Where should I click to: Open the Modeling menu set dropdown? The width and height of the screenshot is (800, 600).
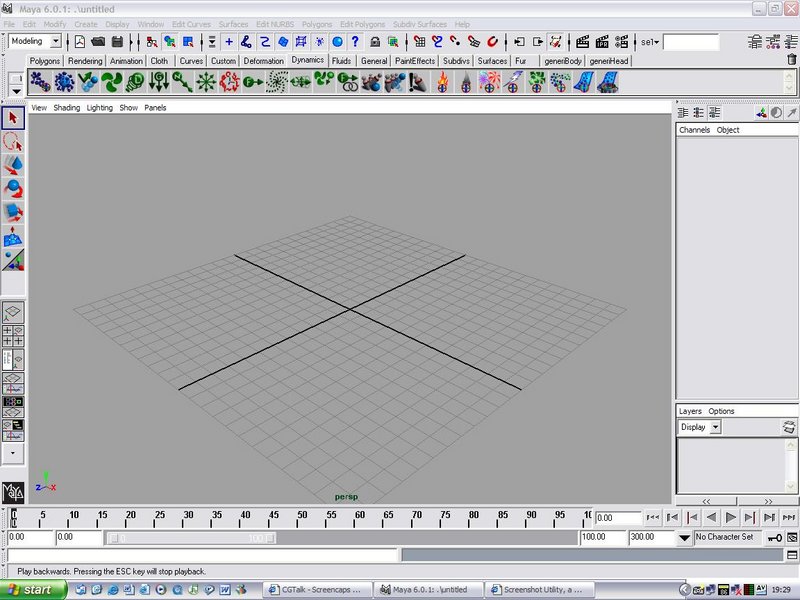55,42
